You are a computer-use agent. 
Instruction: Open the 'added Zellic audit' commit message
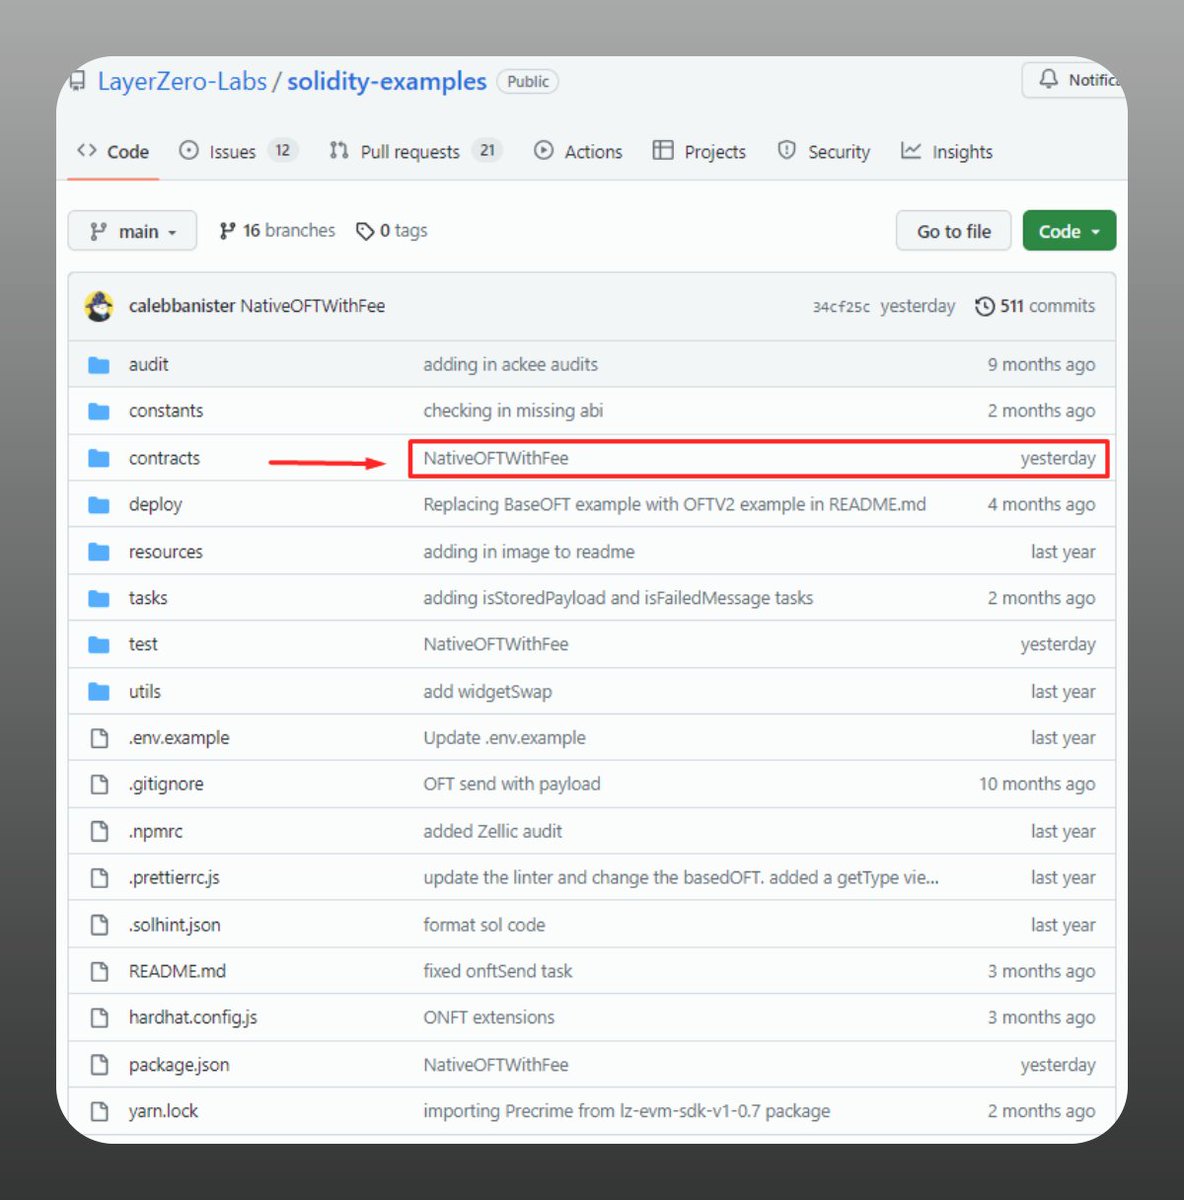(x=493, y=831)
